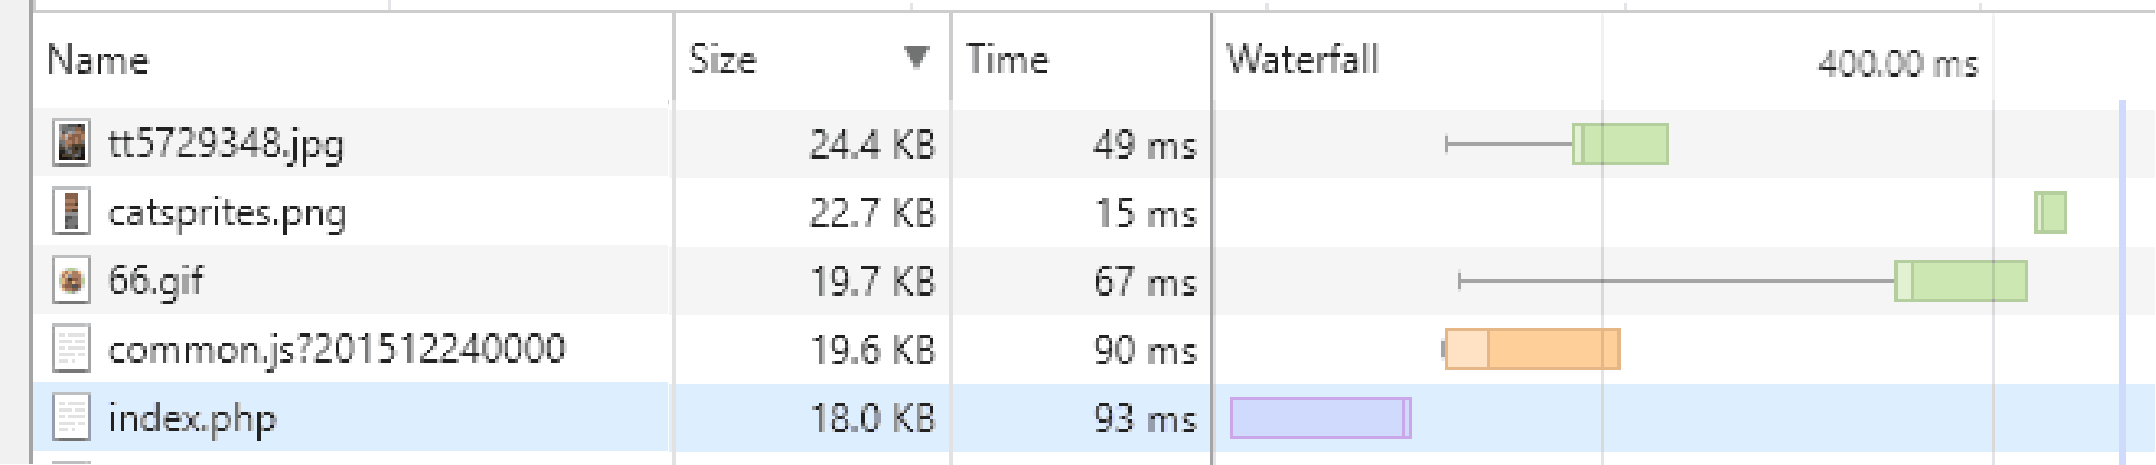Click the catsprites.png file icon
This screenshot has width=2156, height=465.
coord(71,211)
